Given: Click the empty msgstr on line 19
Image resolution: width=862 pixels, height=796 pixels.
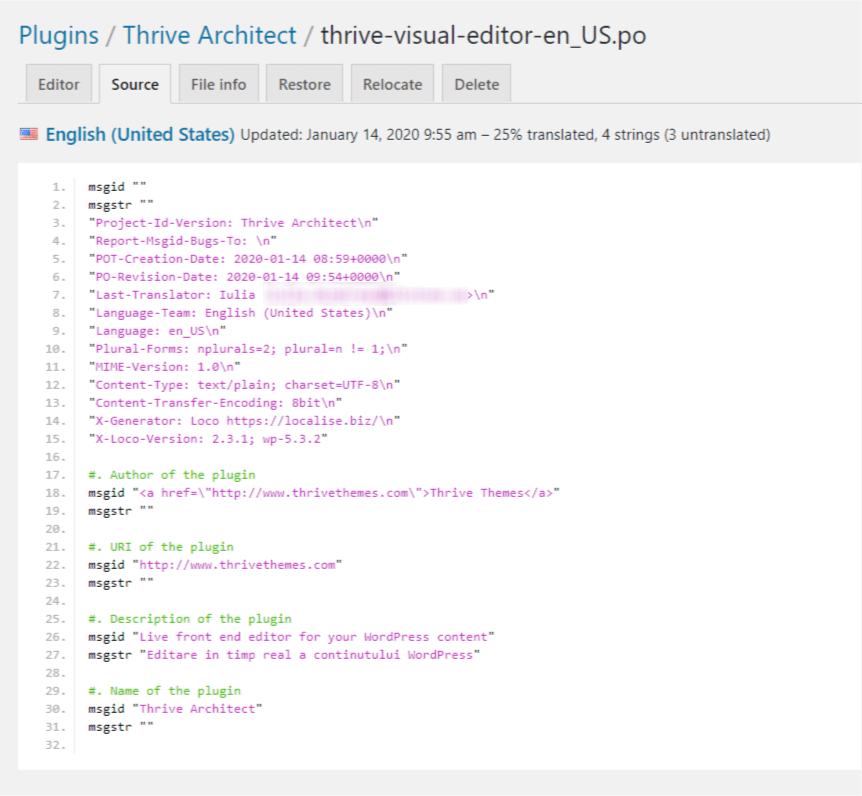Looking at the screenshot, I should click(x=121, y=511).
